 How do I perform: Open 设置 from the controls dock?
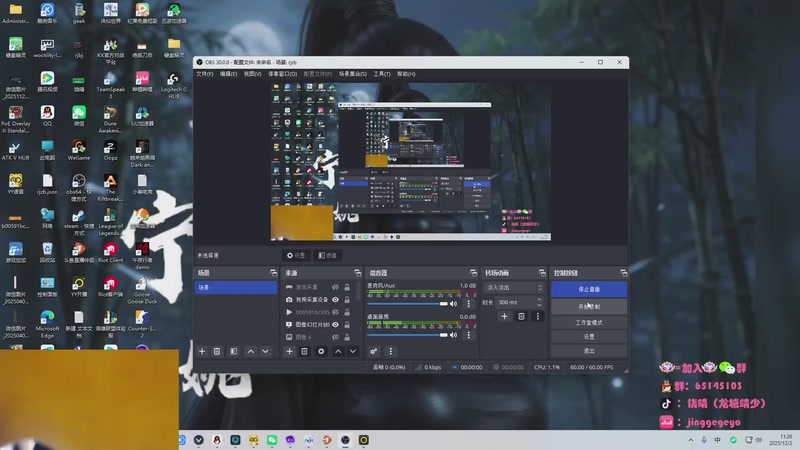tap(589, 337)
